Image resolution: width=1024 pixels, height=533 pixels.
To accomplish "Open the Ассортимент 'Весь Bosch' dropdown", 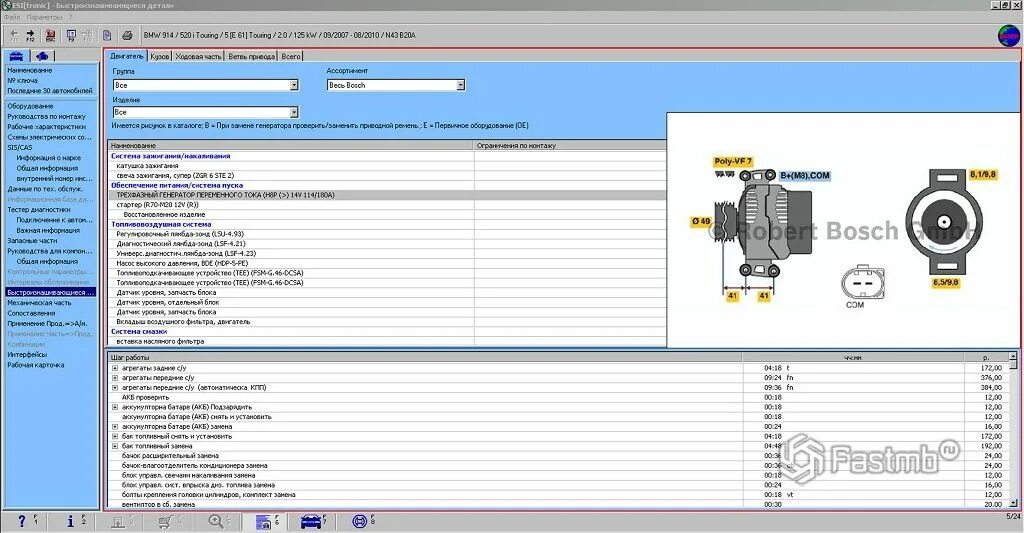I will coord(460,85).
